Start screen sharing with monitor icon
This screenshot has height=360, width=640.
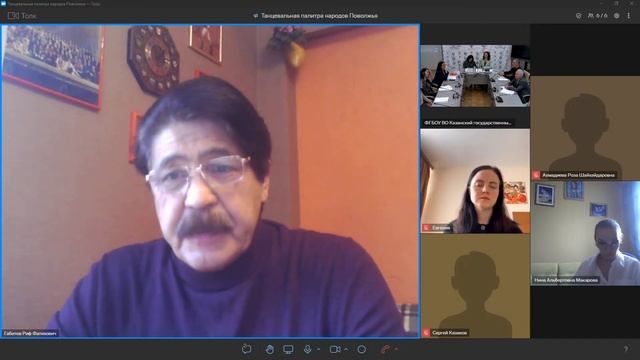288,349
